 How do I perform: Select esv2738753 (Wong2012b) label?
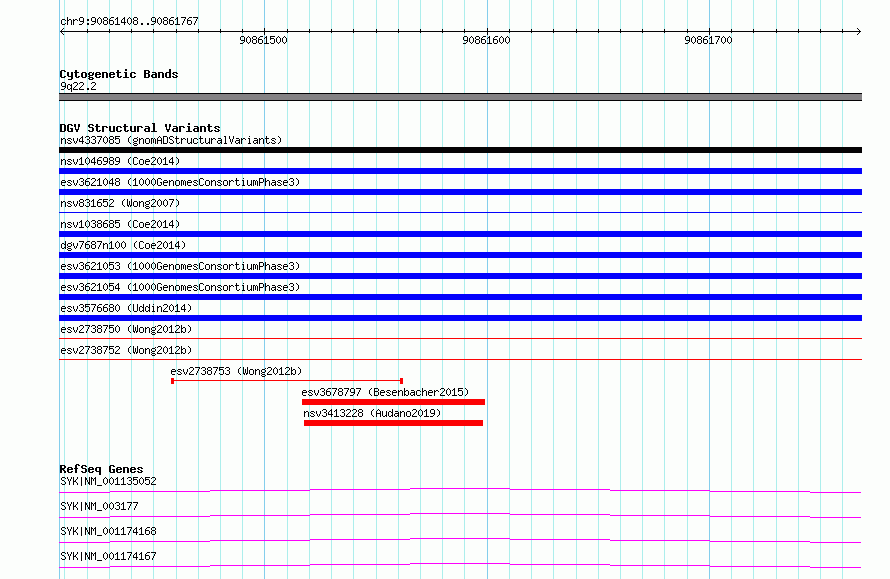[236, 371]
